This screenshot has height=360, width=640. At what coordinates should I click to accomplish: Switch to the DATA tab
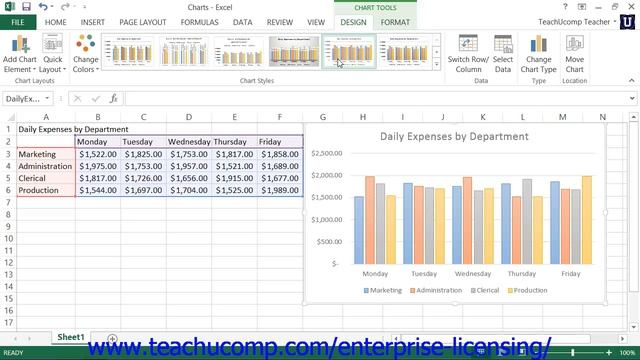pos(242,22)
